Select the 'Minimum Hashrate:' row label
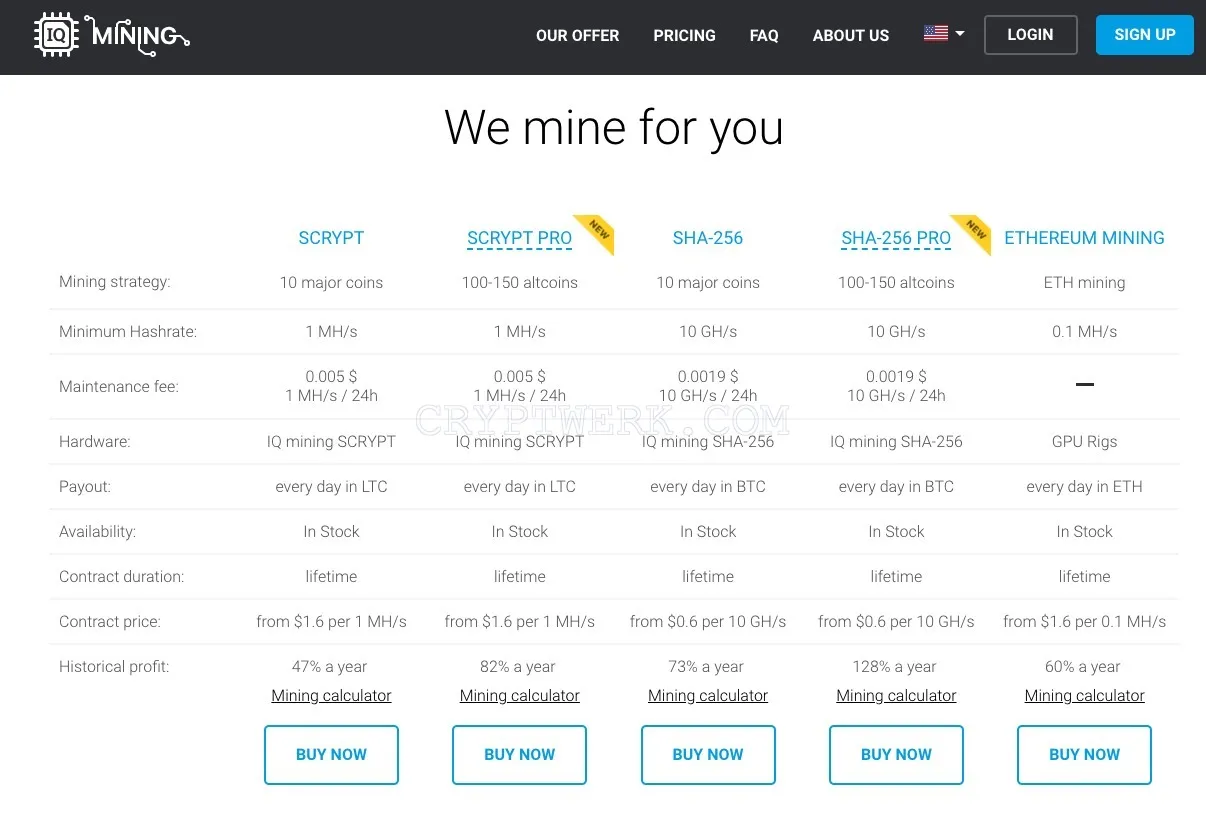Image resolution: width=1206 pixels, height=840 pixels. (x=128, y=332)
